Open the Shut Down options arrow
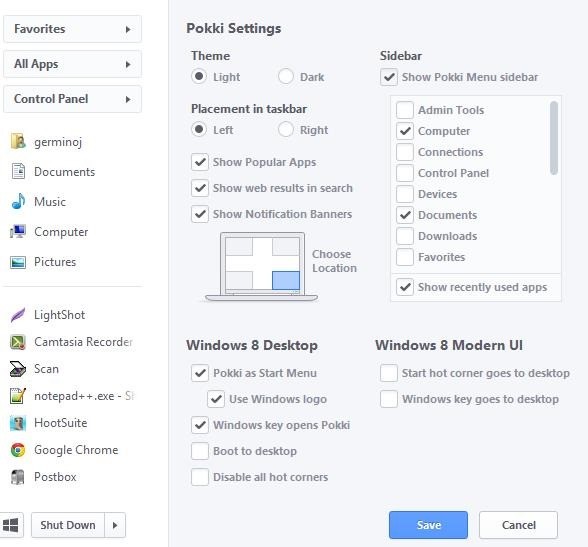The width and height of the screenshot is (588, 547). click(115, 525)
